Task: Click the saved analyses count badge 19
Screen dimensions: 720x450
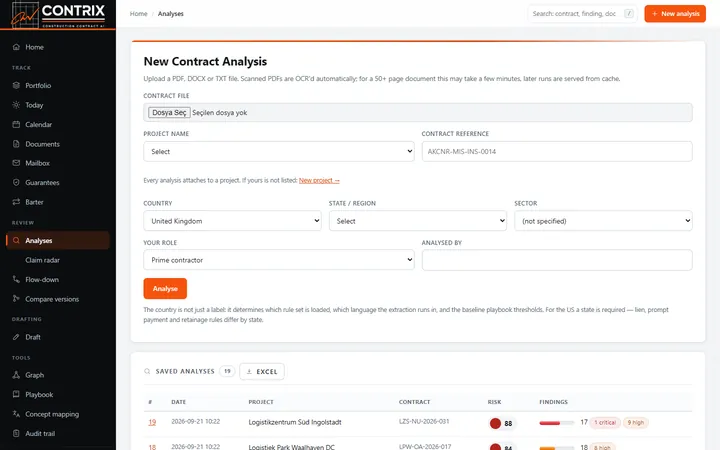Action: (227, 371)
